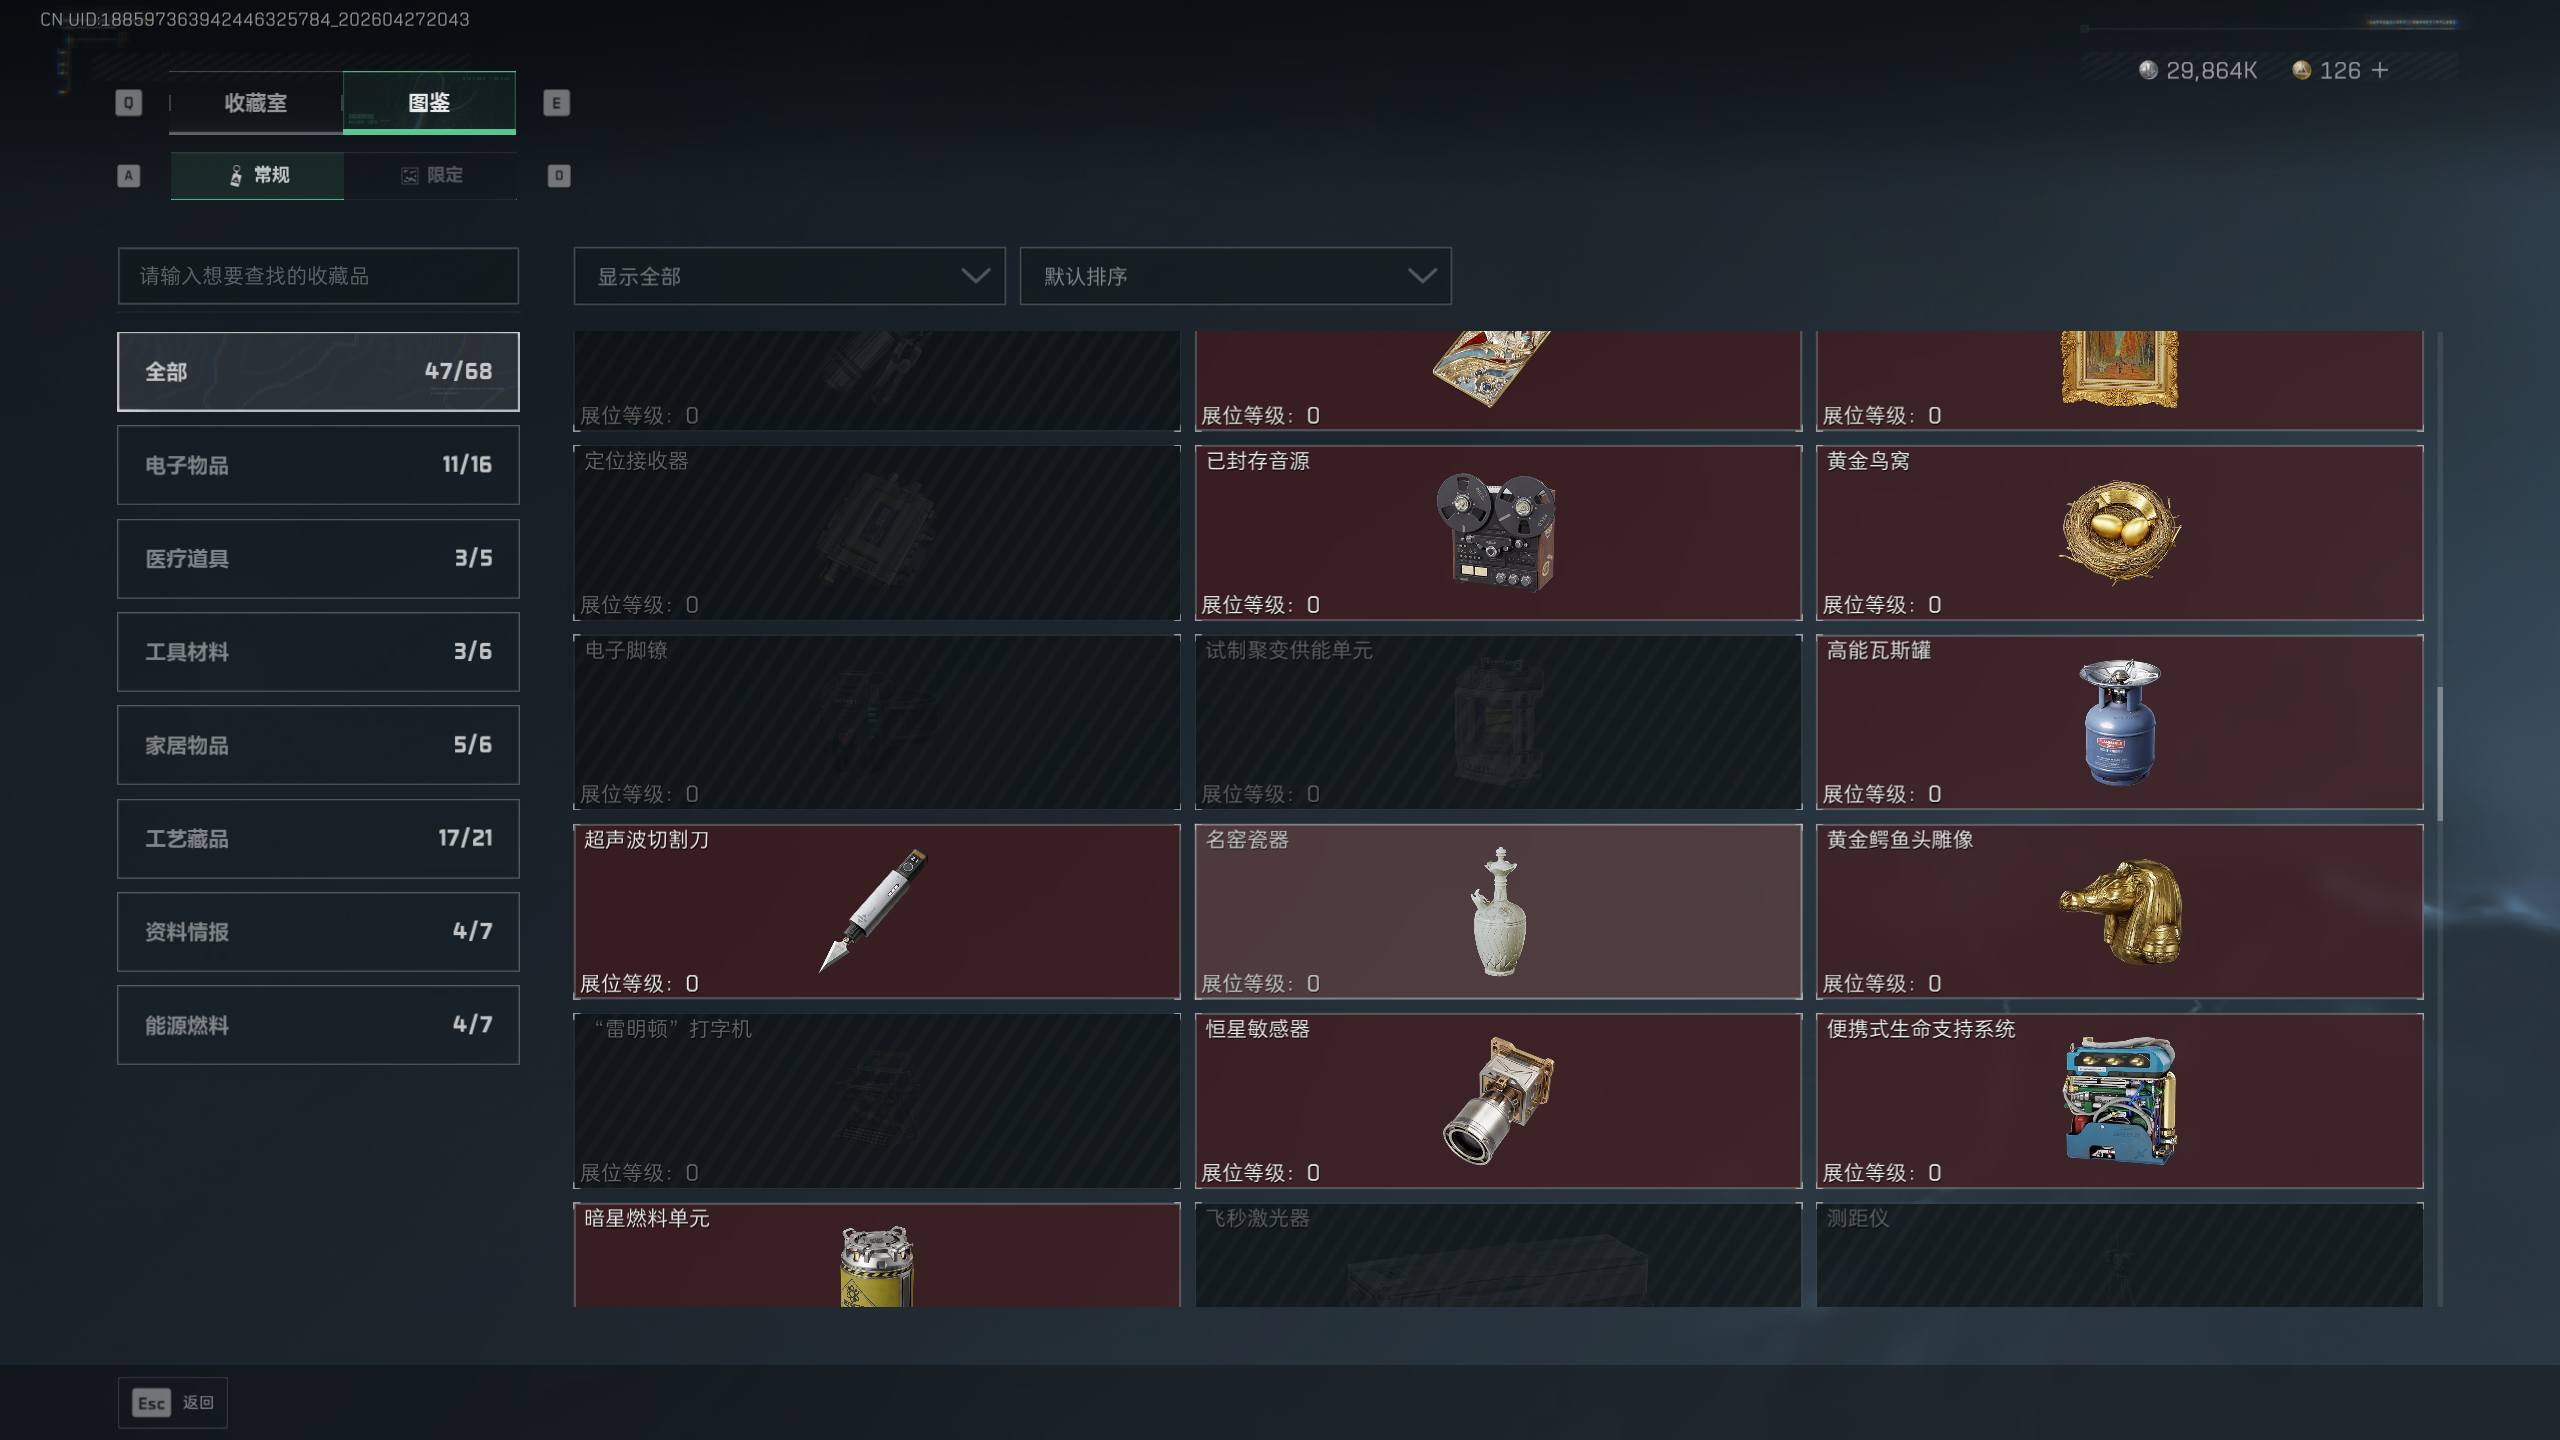This screenshot has height=1440, width=2560.
Task: Switch to the 常规 filter toggle
Action: (x=257, y=175)
